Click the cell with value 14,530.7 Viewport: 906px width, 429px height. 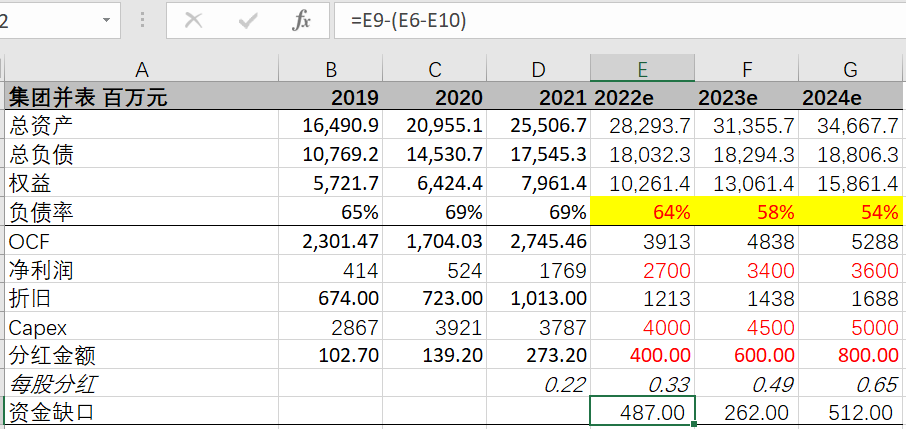pyautogui.click(x=435, y=154)
